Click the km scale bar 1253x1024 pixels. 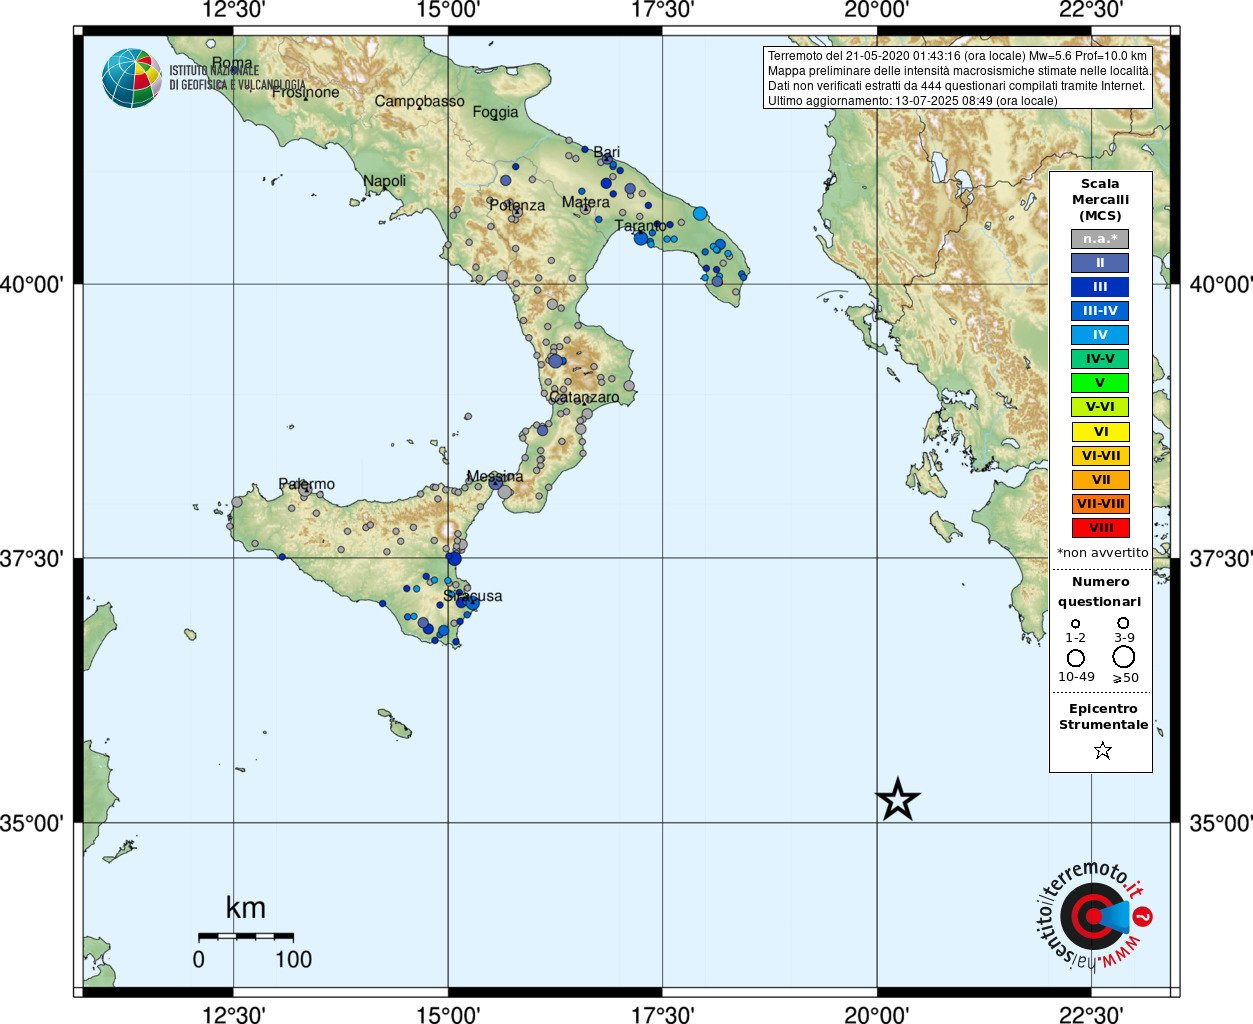pyautogui.click(x=246, y=936)
